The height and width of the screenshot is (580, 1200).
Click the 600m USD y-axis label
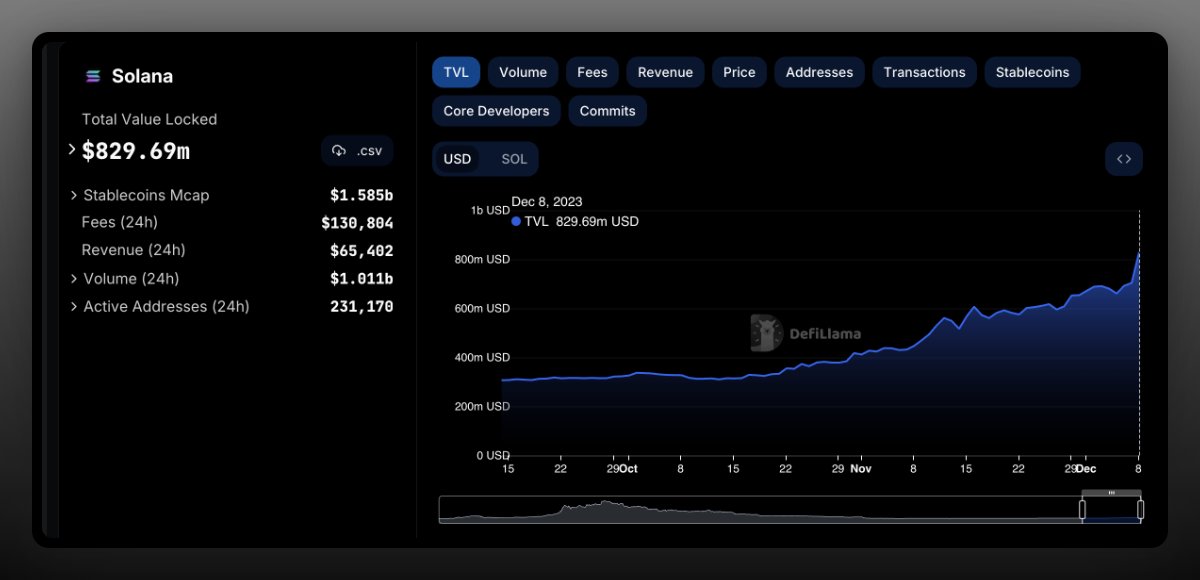(483, 308)
